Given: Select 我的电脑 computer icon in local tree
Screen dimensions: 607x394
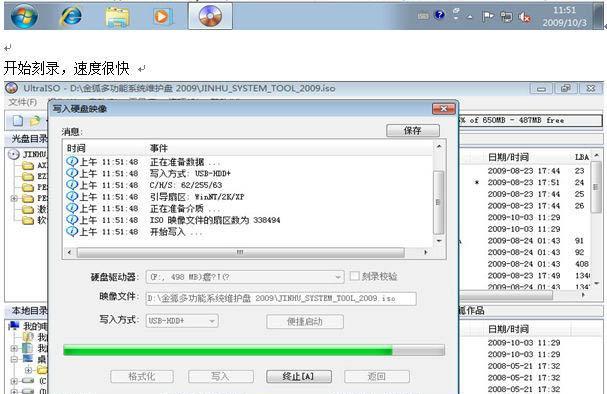Looking at the screenshot, I should click(14, 326).
